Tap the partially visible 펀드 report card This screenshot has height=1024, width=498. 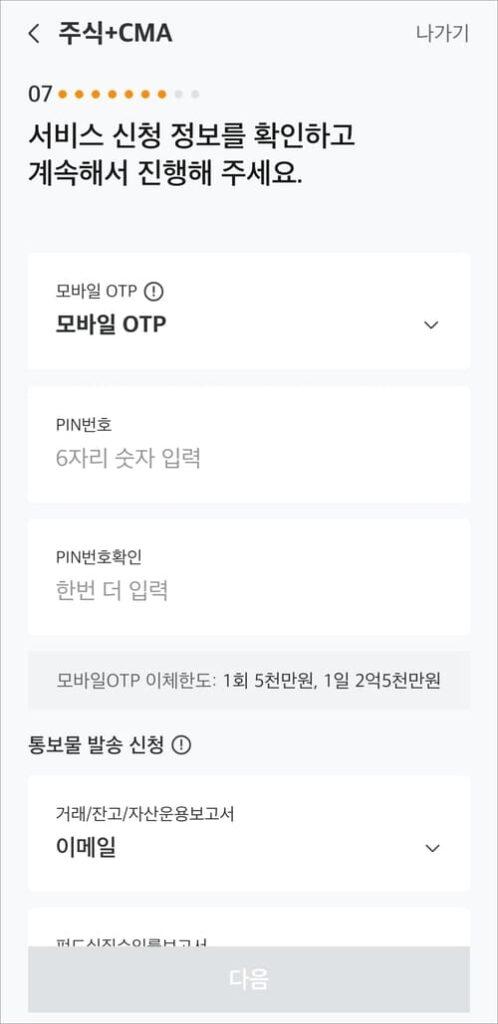(x=249, y=927)
